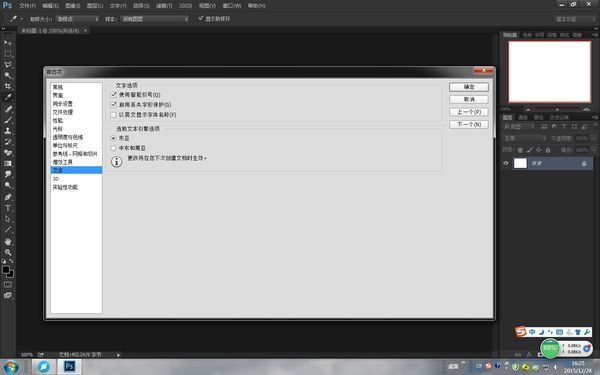600x375 pixels.
Task: Select the Zoom tool
Action: click(x=8, y=252)
